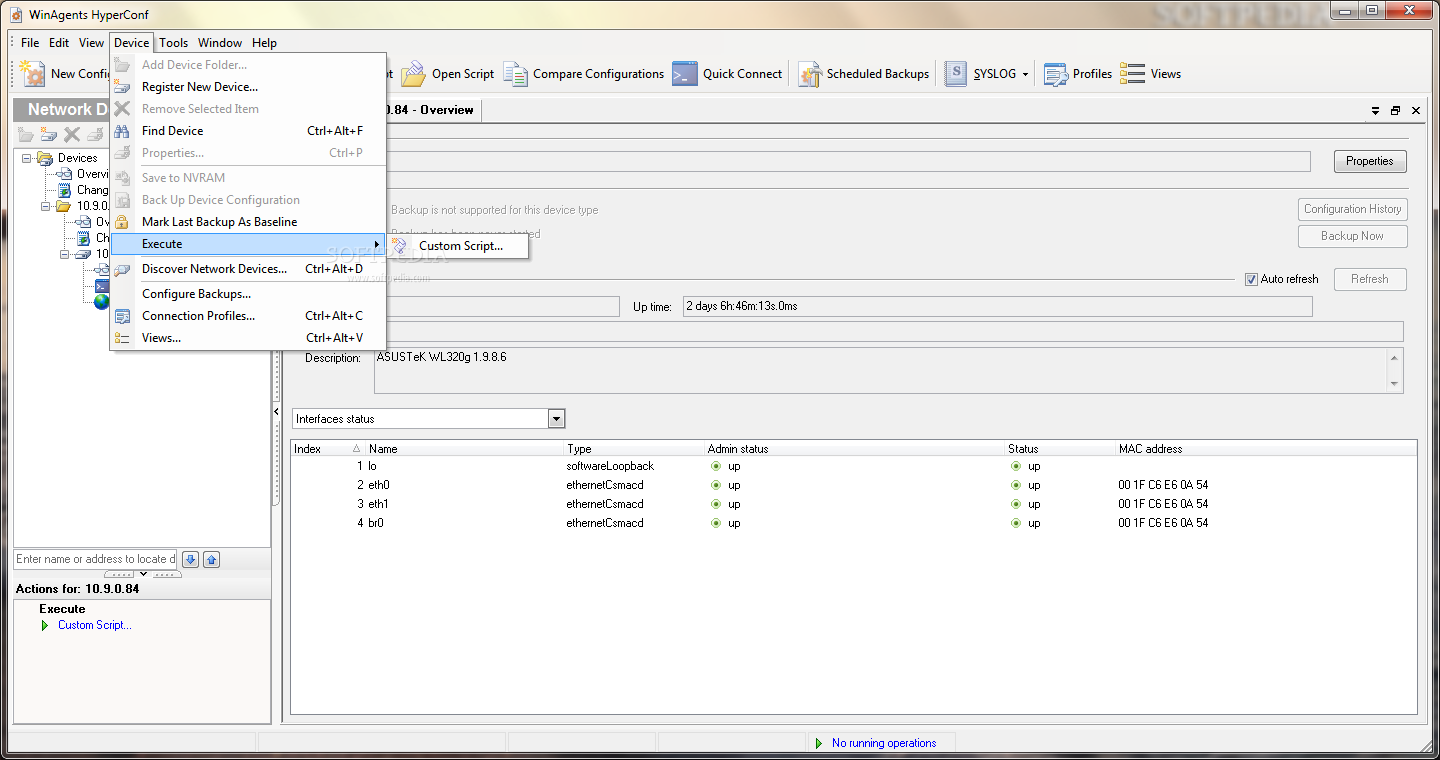Select the br0 interface row
Image resolution: width=1440 pixels, height=760 pixels.
coord(853,523)
